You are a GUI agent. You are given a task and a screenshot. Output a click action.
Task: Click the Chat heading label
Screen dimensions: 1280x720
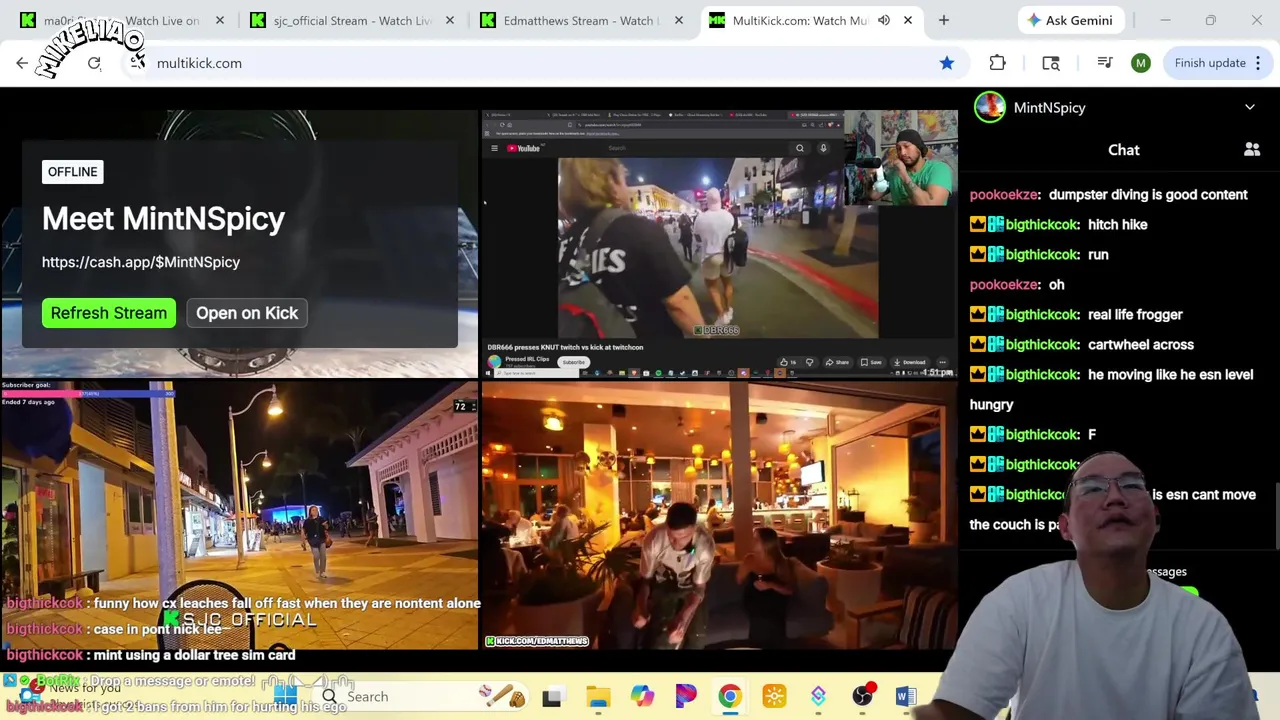1124,150
